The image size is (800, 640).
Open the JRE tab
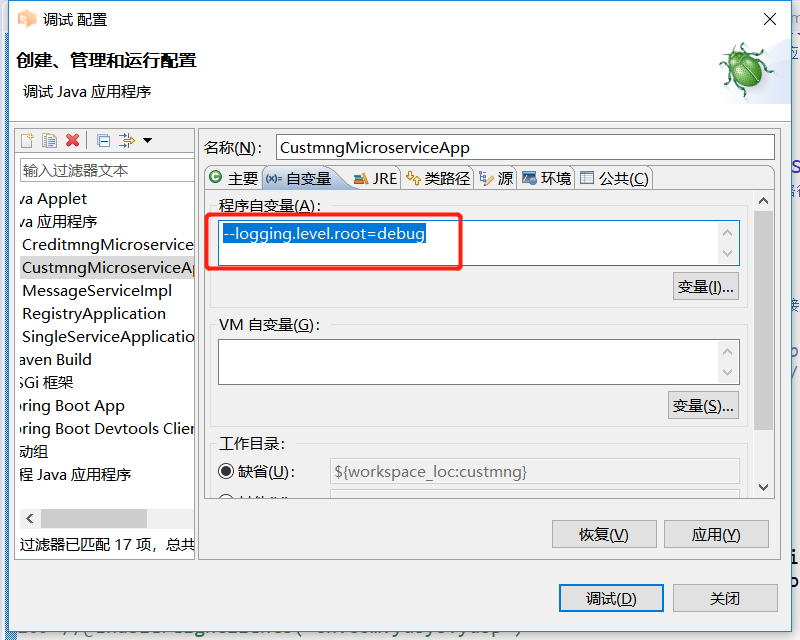tap(378, 178)
